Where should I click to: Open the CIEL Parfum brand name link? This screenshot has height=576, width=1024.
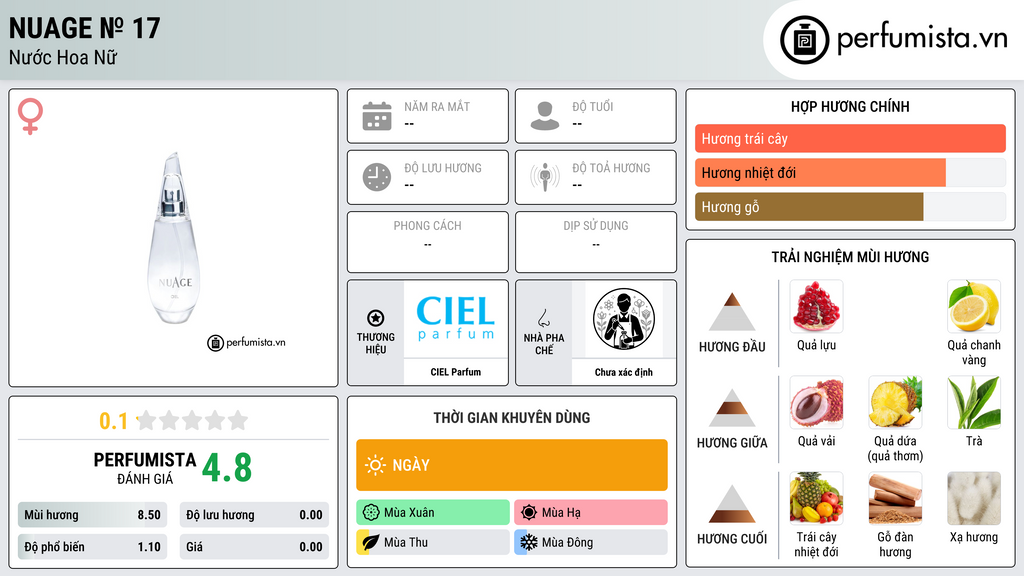[456, 372]
